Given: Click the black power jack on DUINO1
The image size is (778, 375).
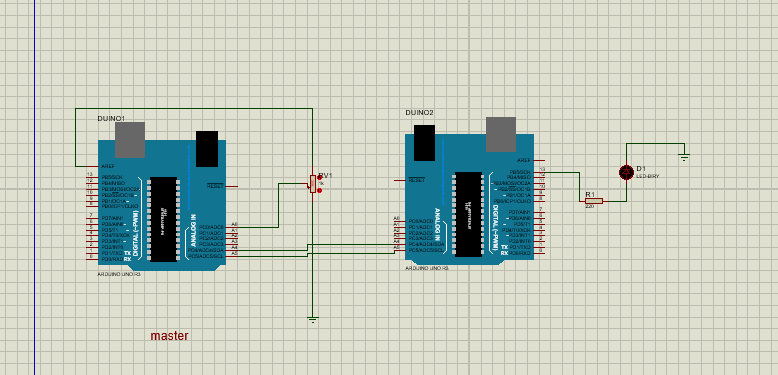Looking at the screenshot, I should pos(207,149).
